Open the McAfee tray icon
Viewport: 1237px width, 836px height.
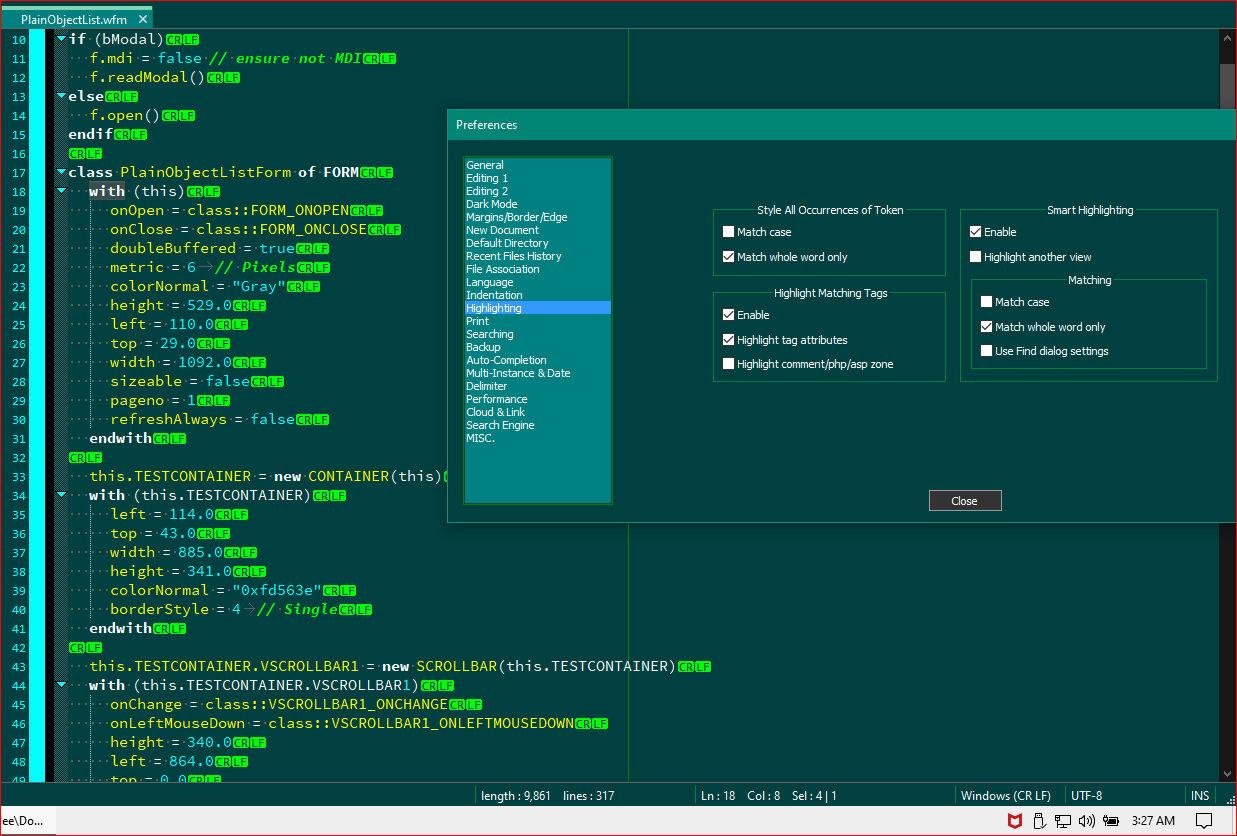coord(1014,821)
